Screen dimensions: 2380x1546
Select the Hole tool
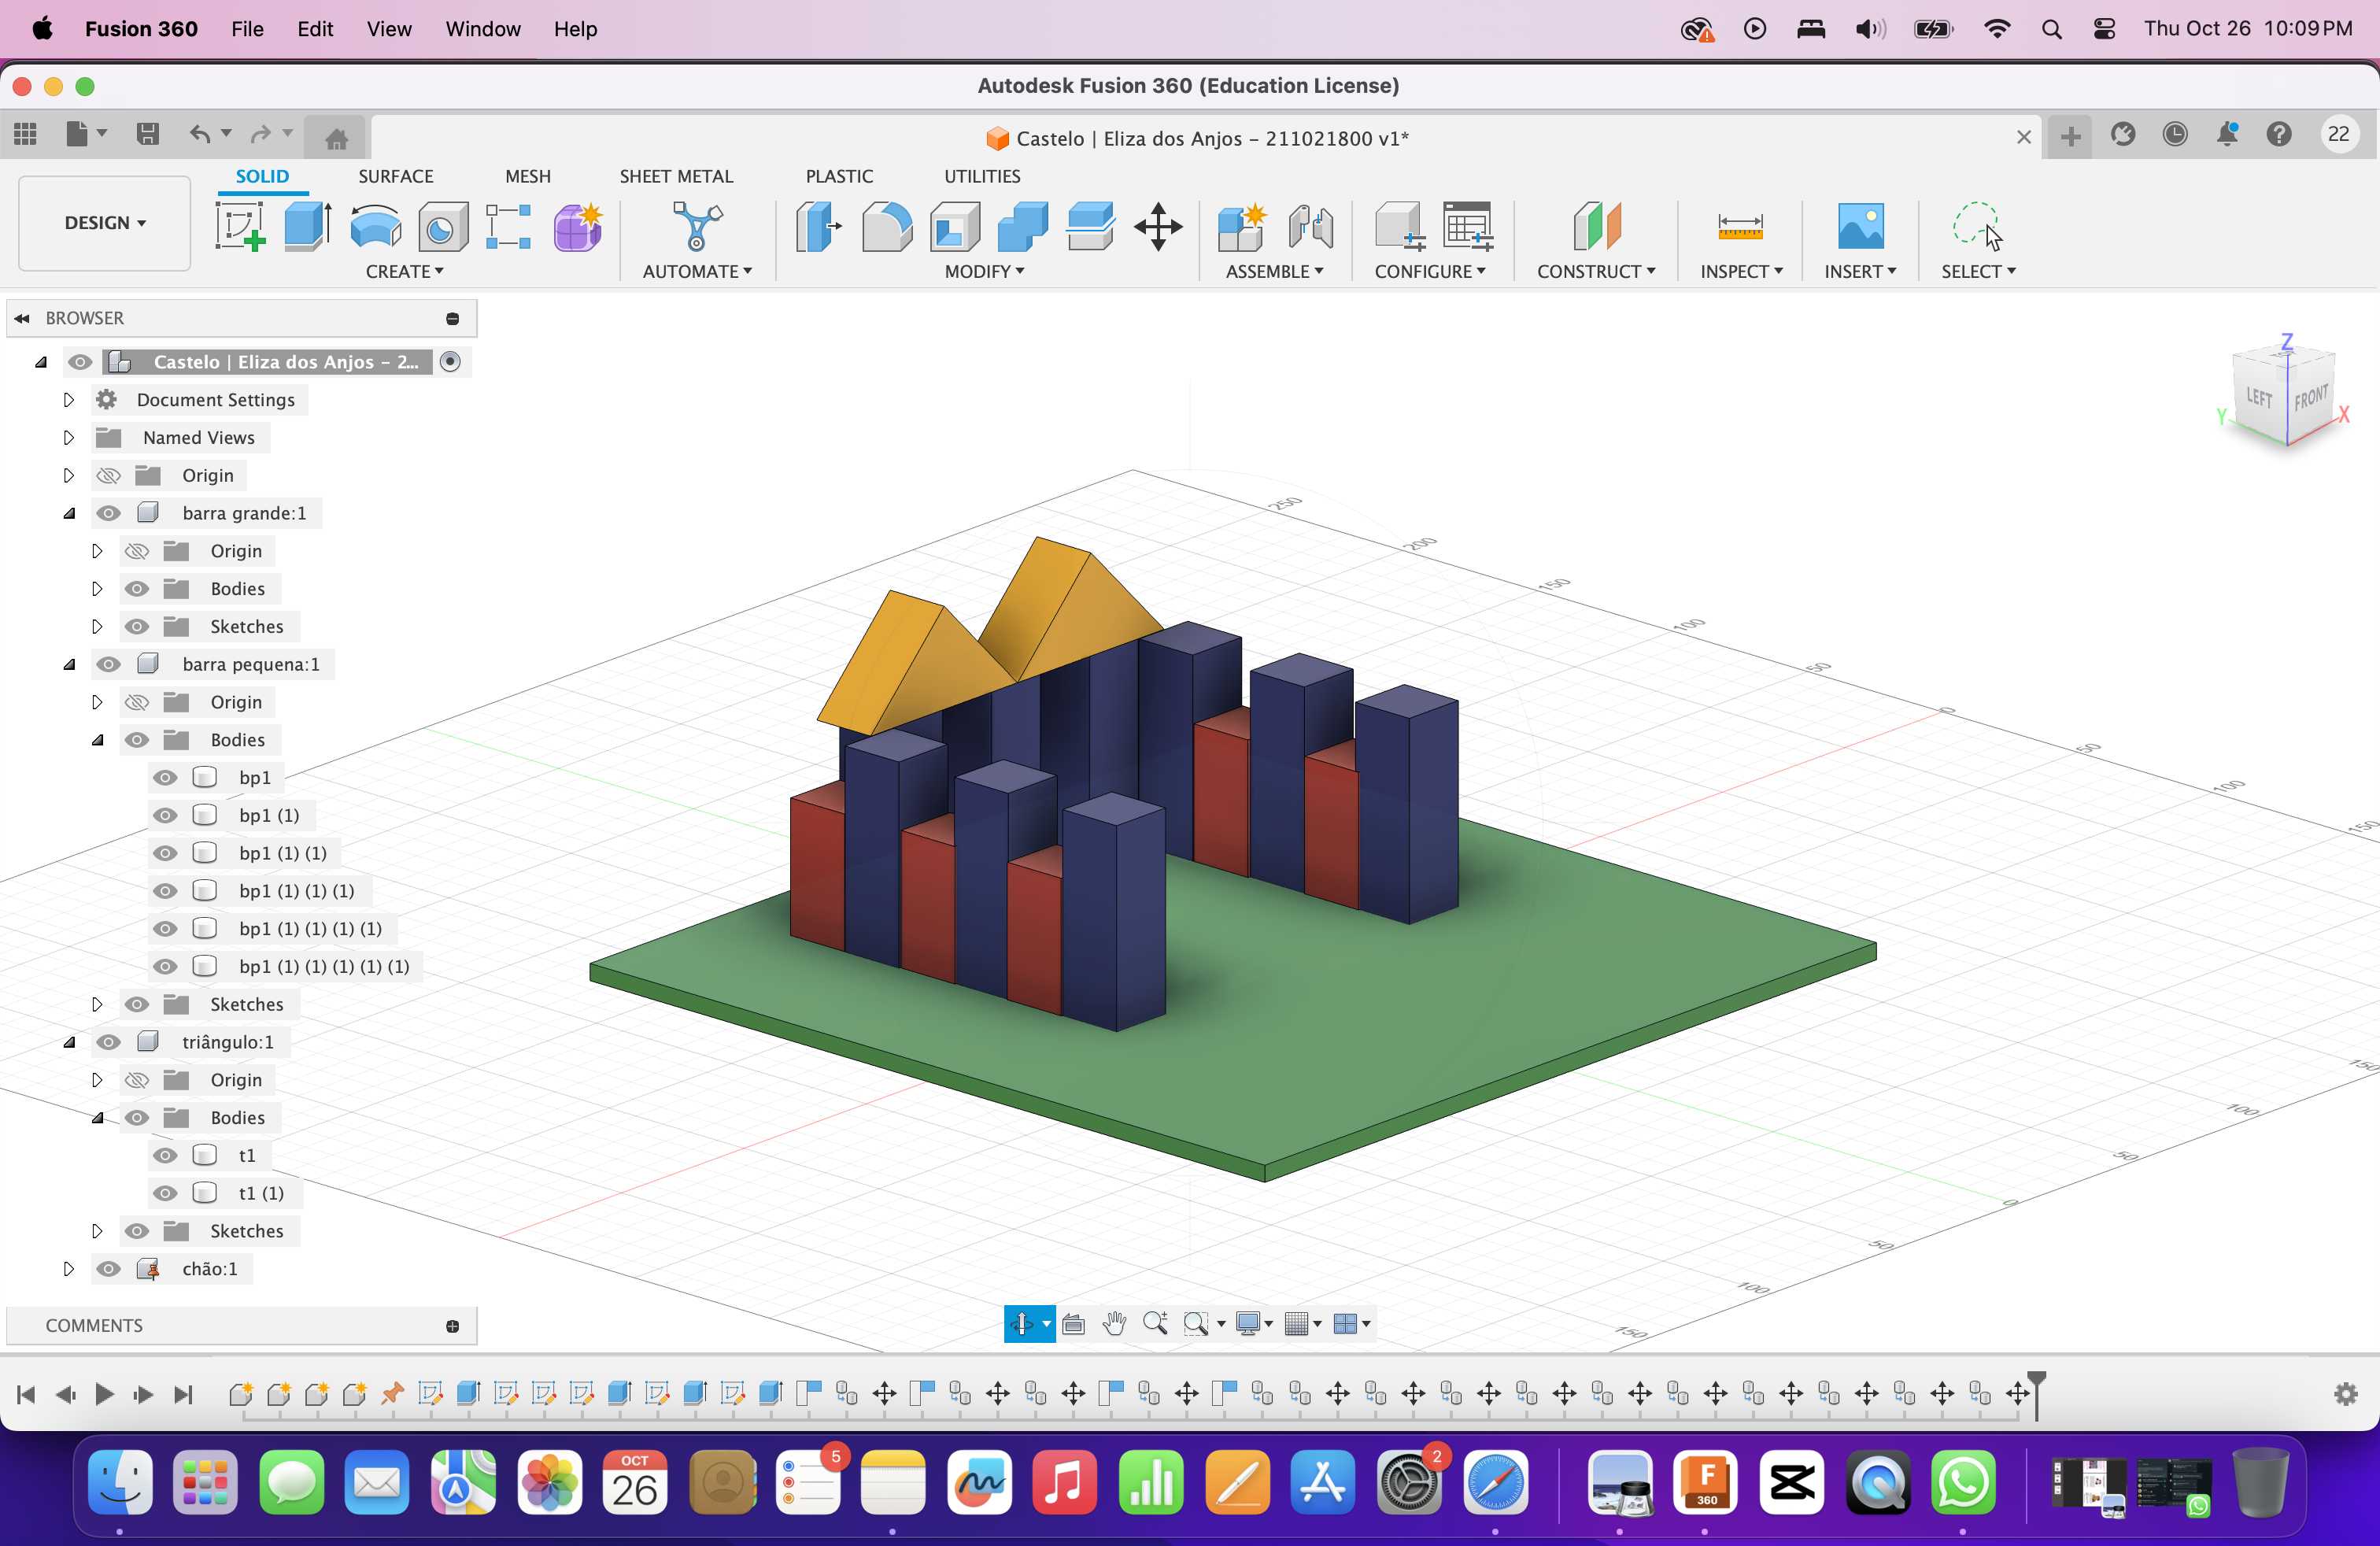(x=443, y=226)
